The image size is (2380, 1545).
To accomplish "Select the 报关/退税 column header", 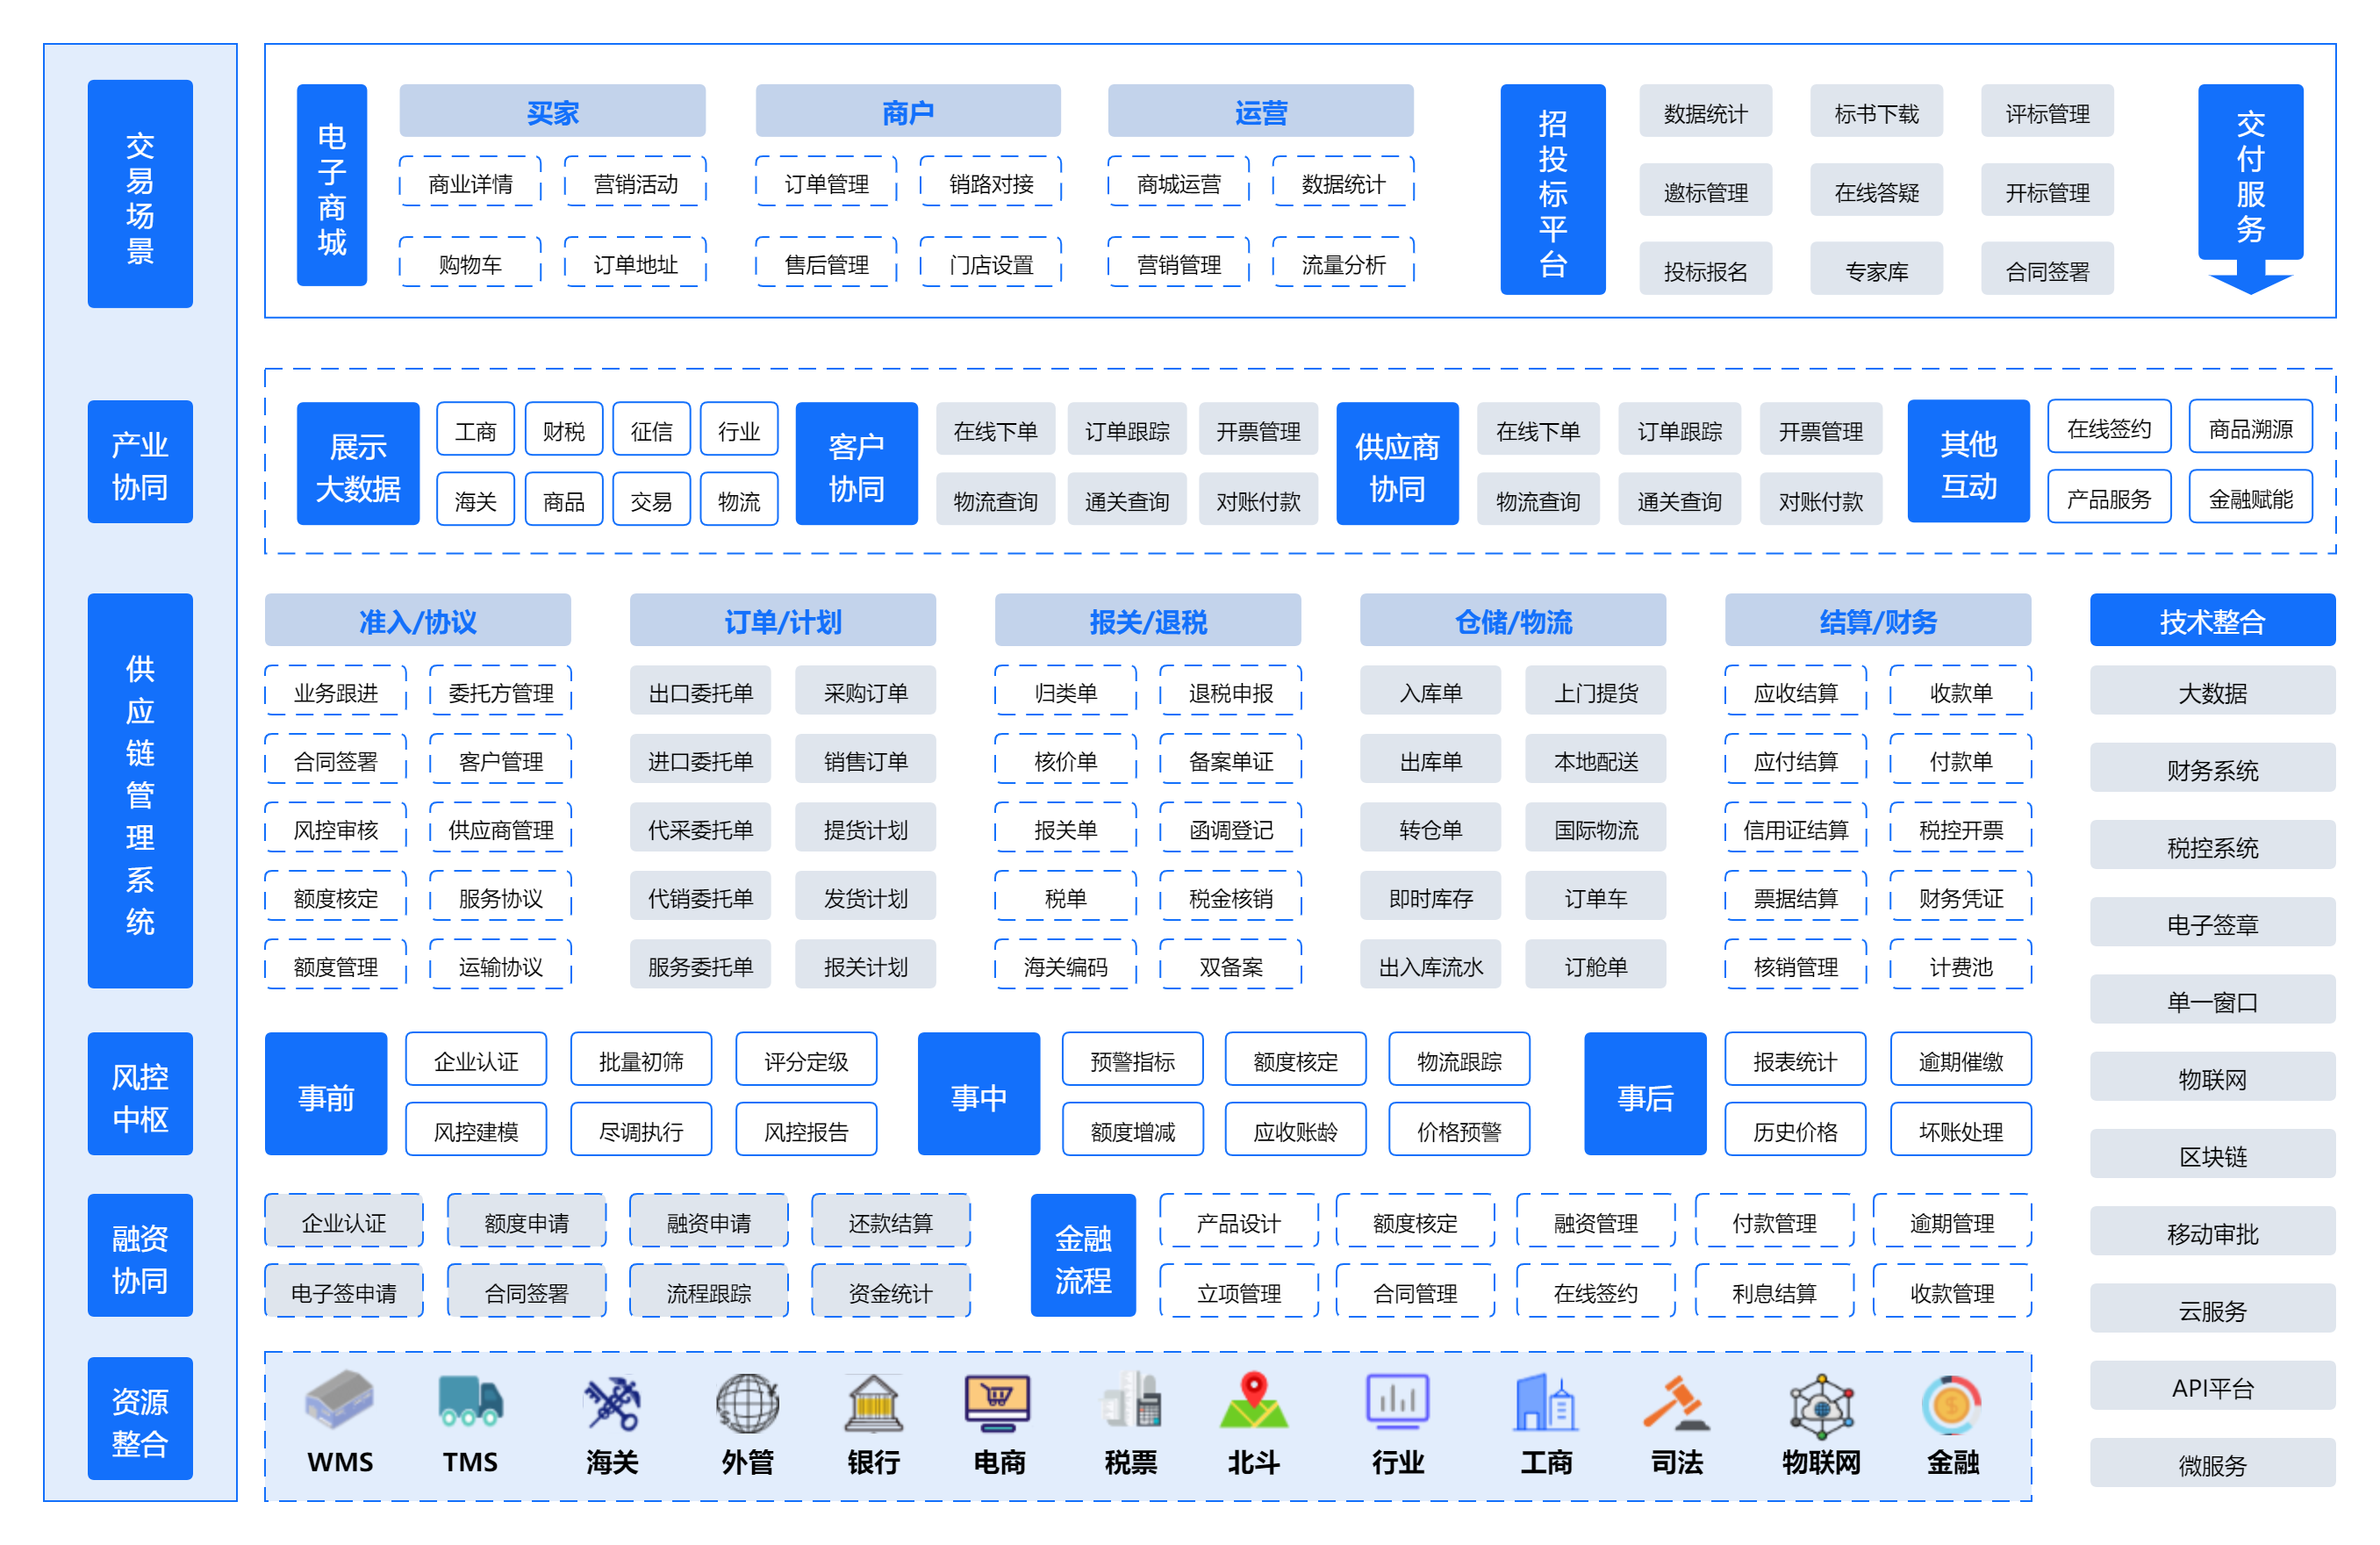I will (1147, 621).
